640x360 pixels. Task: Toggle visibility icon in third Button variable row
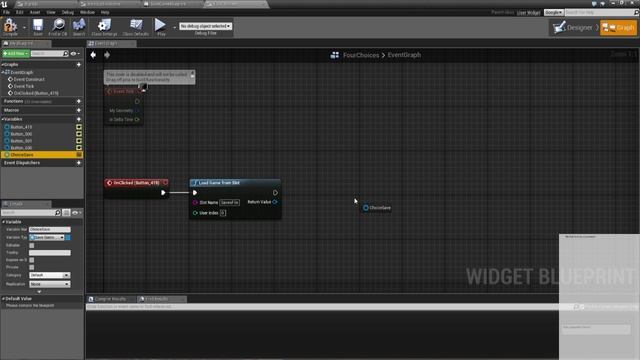[79, 141]
